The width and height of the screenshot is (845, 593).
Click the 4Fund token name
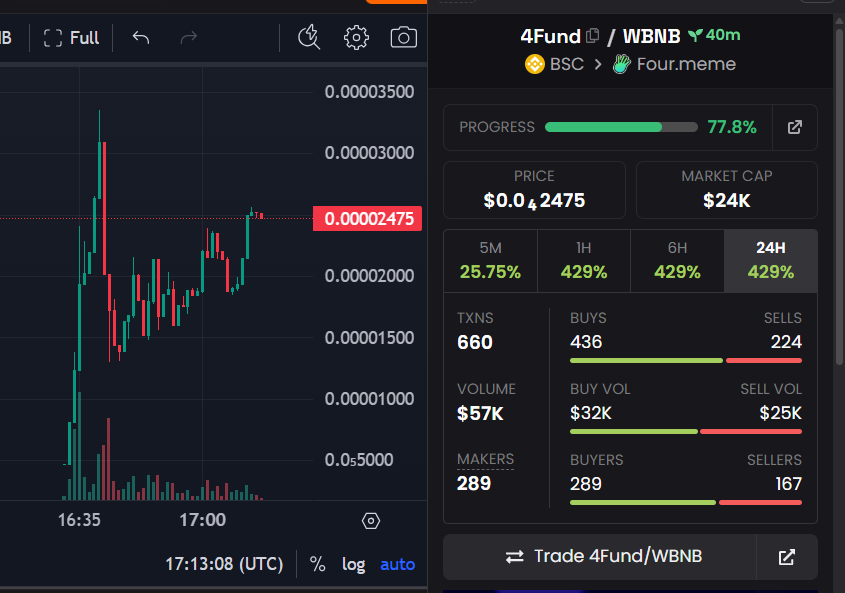click(550, 36)
